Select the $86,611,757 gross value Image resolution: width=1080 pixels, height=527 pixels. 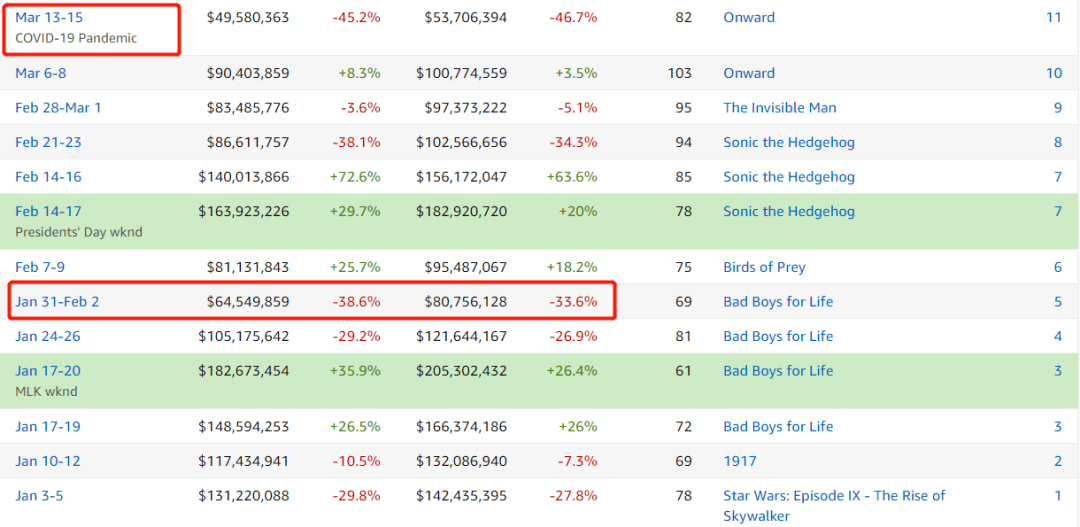(x=248, y=142)
